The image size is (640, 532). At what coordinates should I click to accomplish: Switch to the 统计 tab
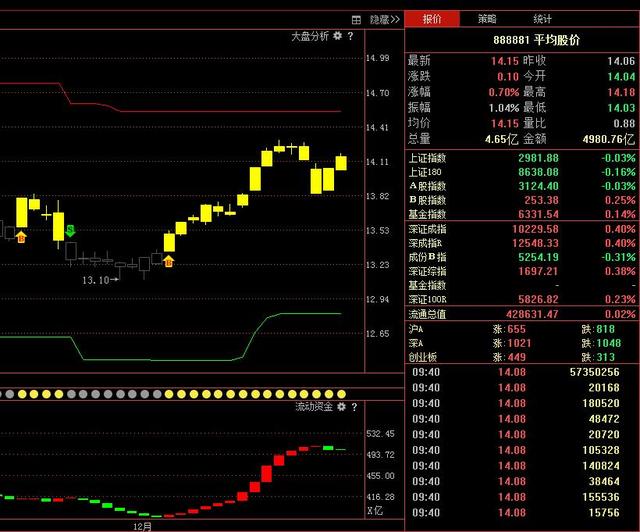pos(542,19)
